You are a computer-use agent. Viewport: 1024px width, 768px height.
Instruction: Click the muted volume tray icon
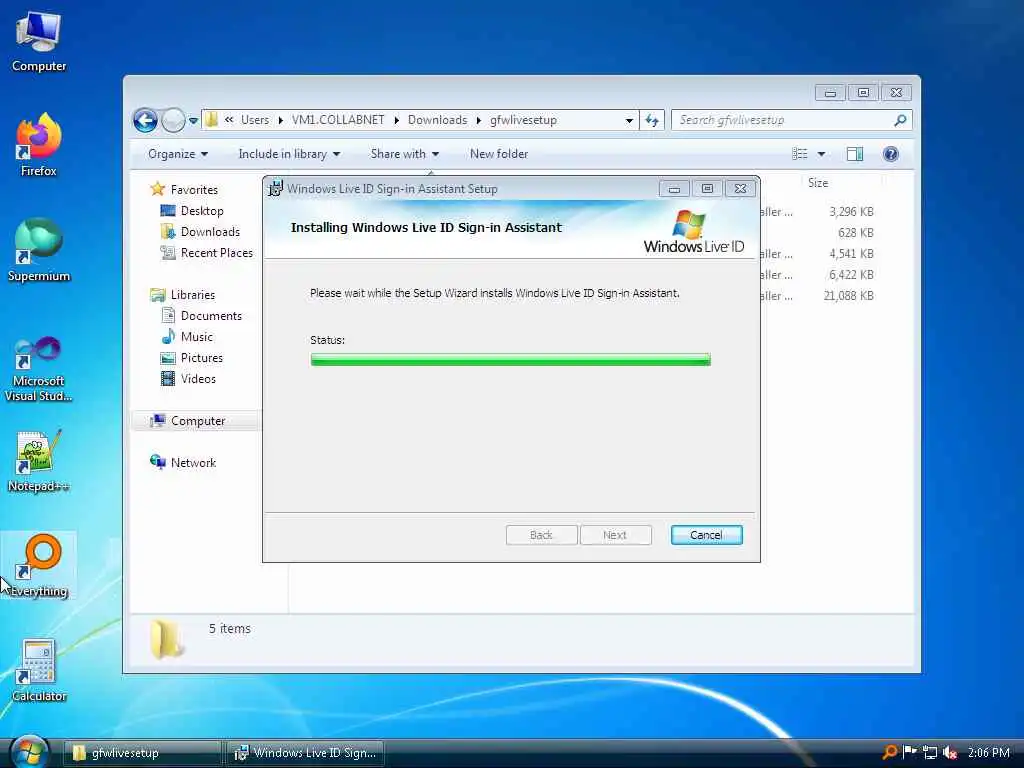(950, 752)
